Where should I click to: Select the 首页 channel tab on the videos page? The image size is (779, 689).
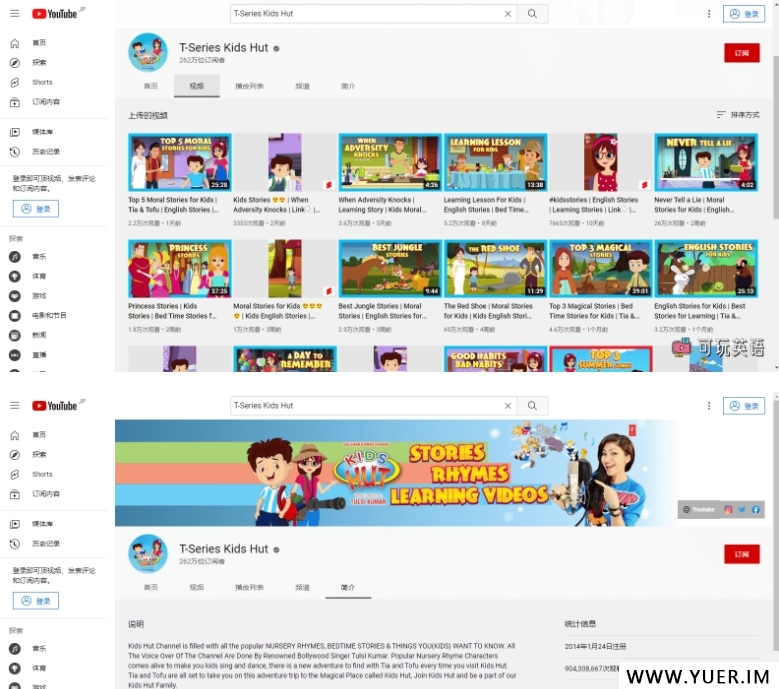click(x=151, y=86)
